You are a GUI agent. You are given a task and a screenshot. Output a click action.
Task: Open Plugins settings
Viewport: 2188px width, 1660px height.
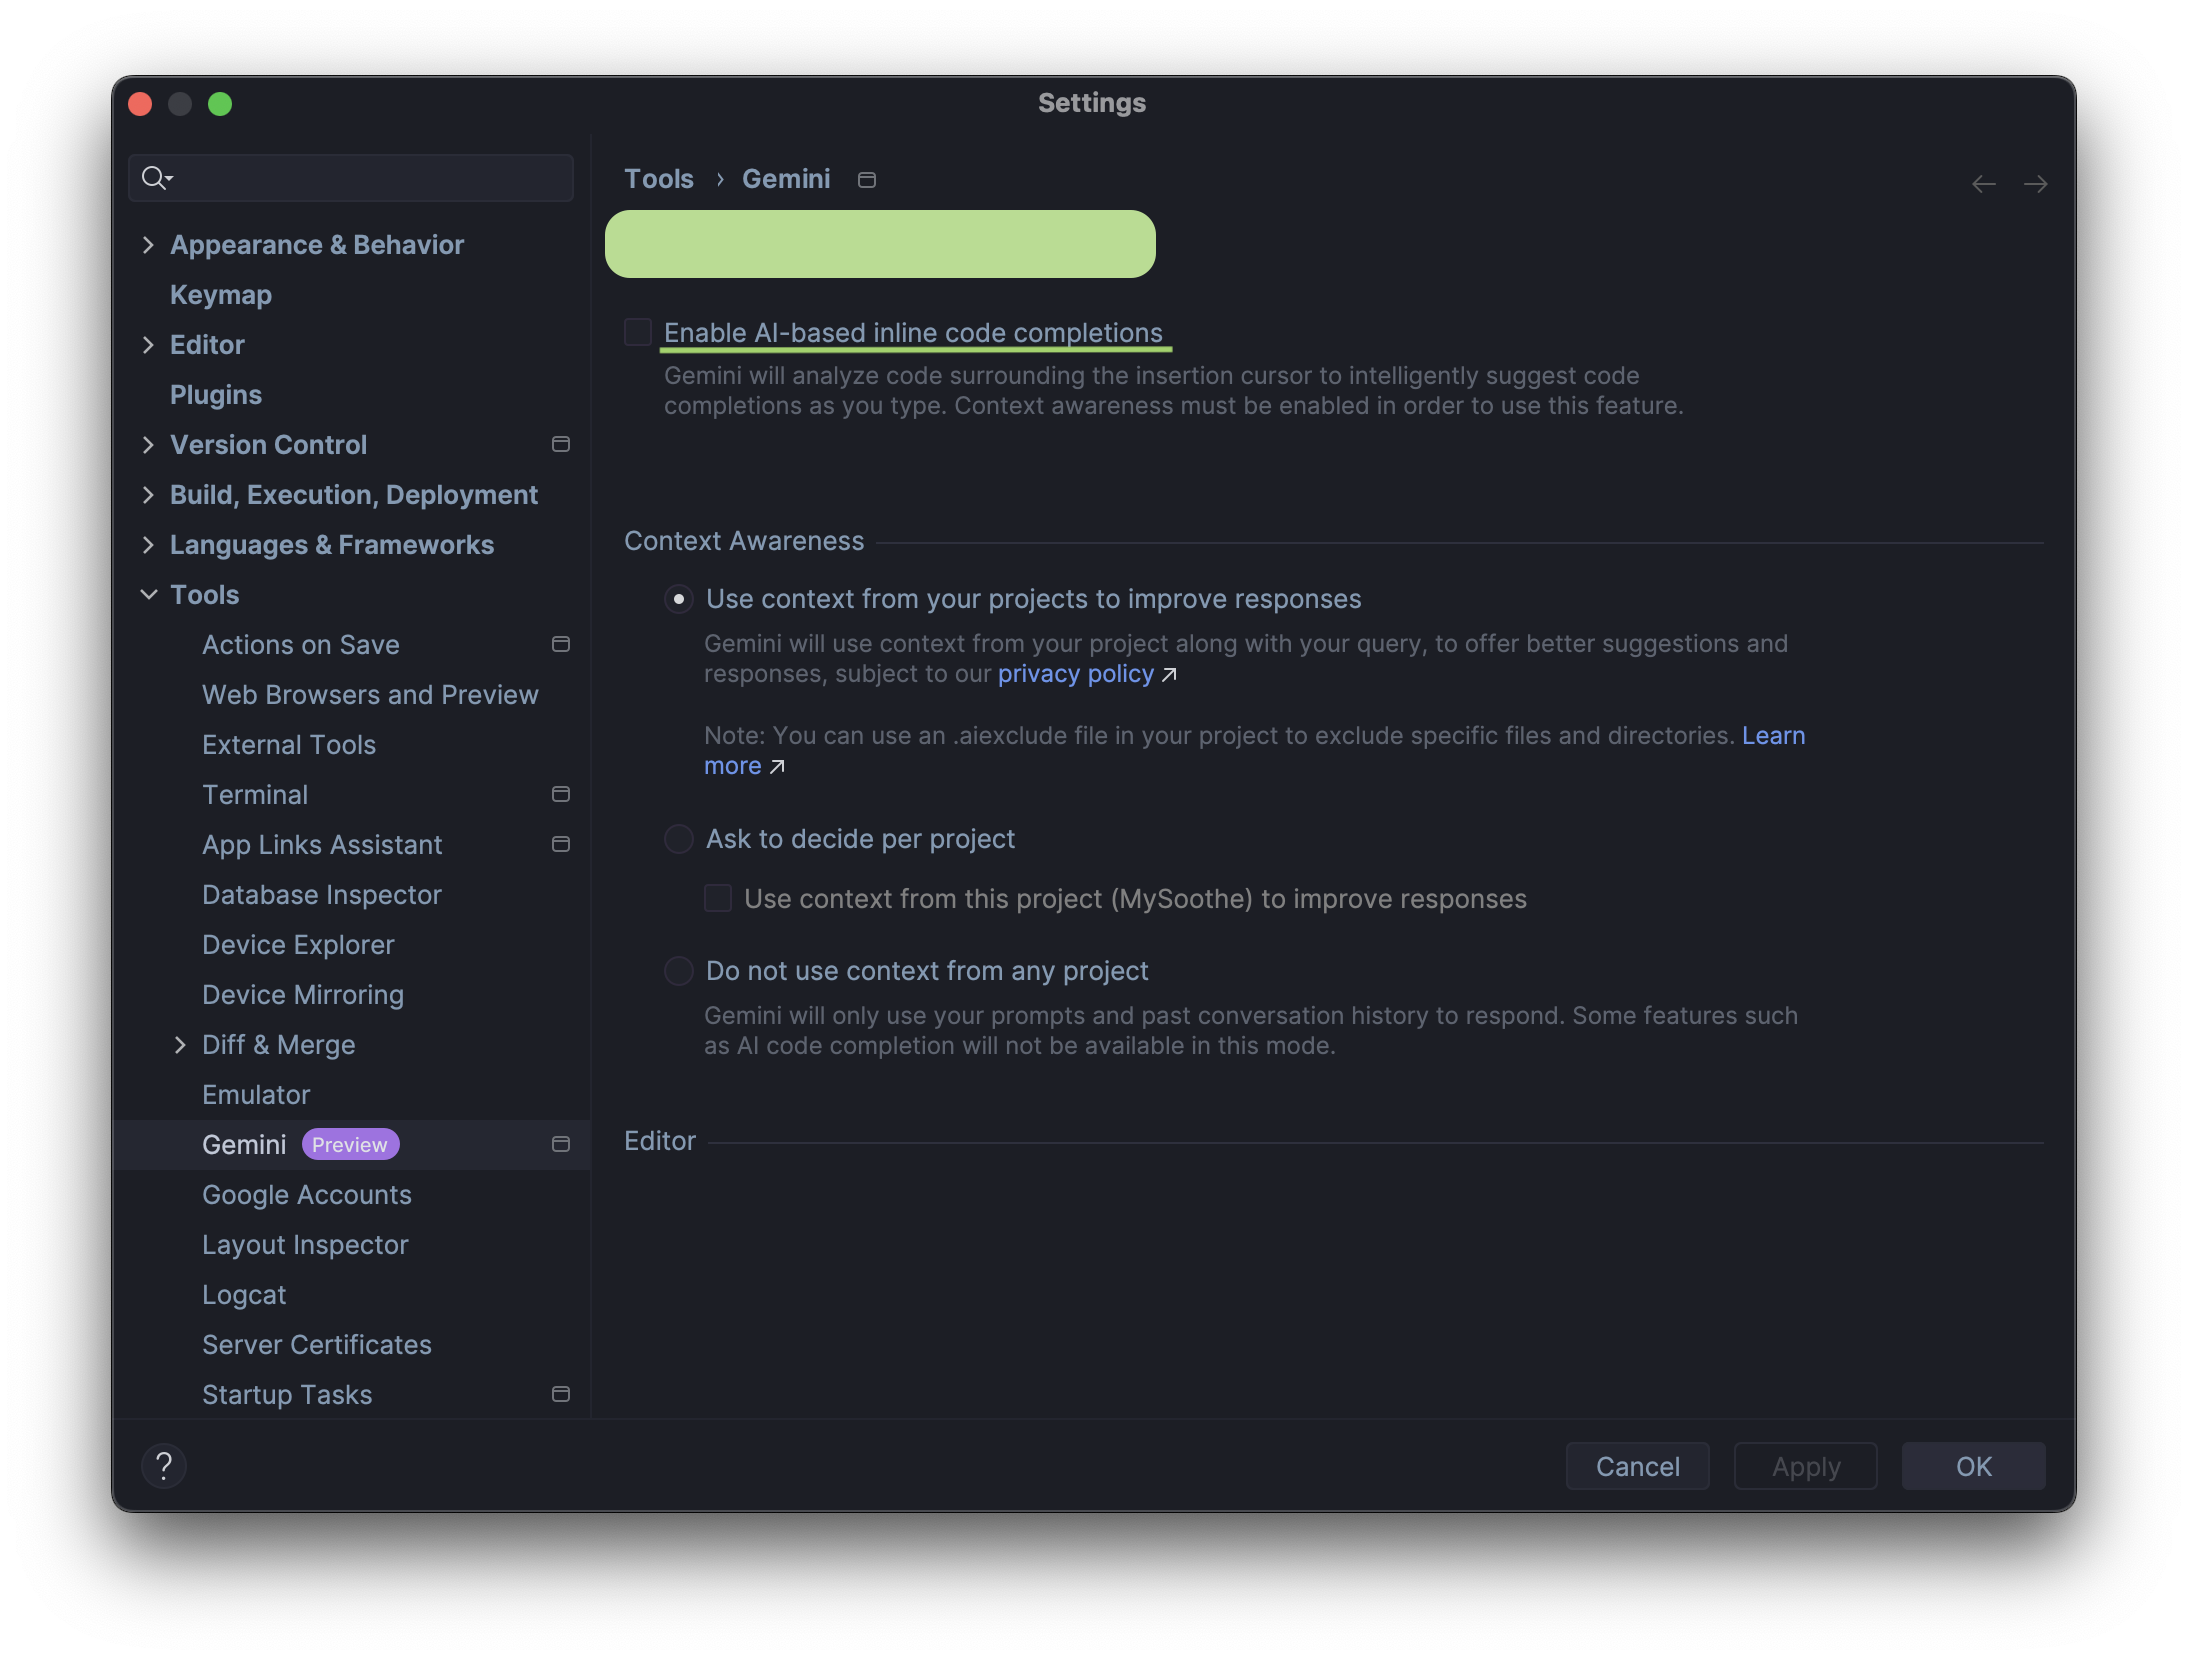pyautogui.click(x=216, y=395)
